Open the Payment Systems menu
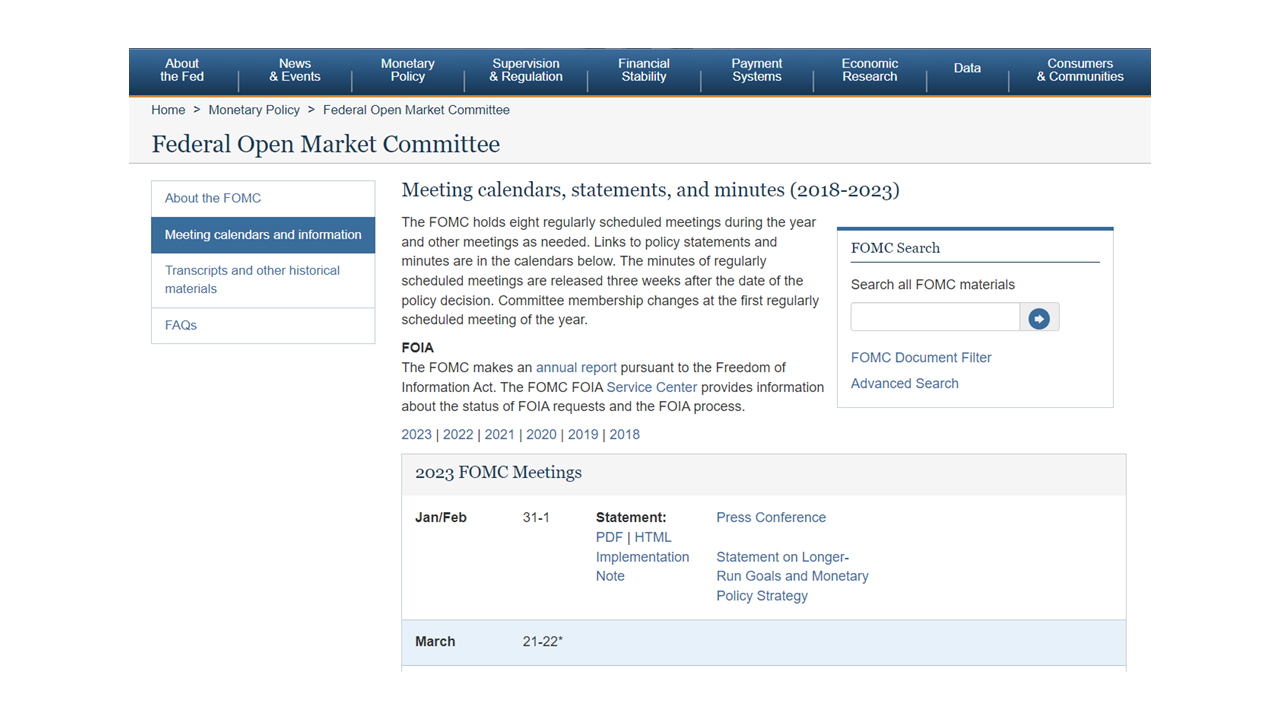Viewport: 1280px width, 720px height. click(x=757, y=70)
